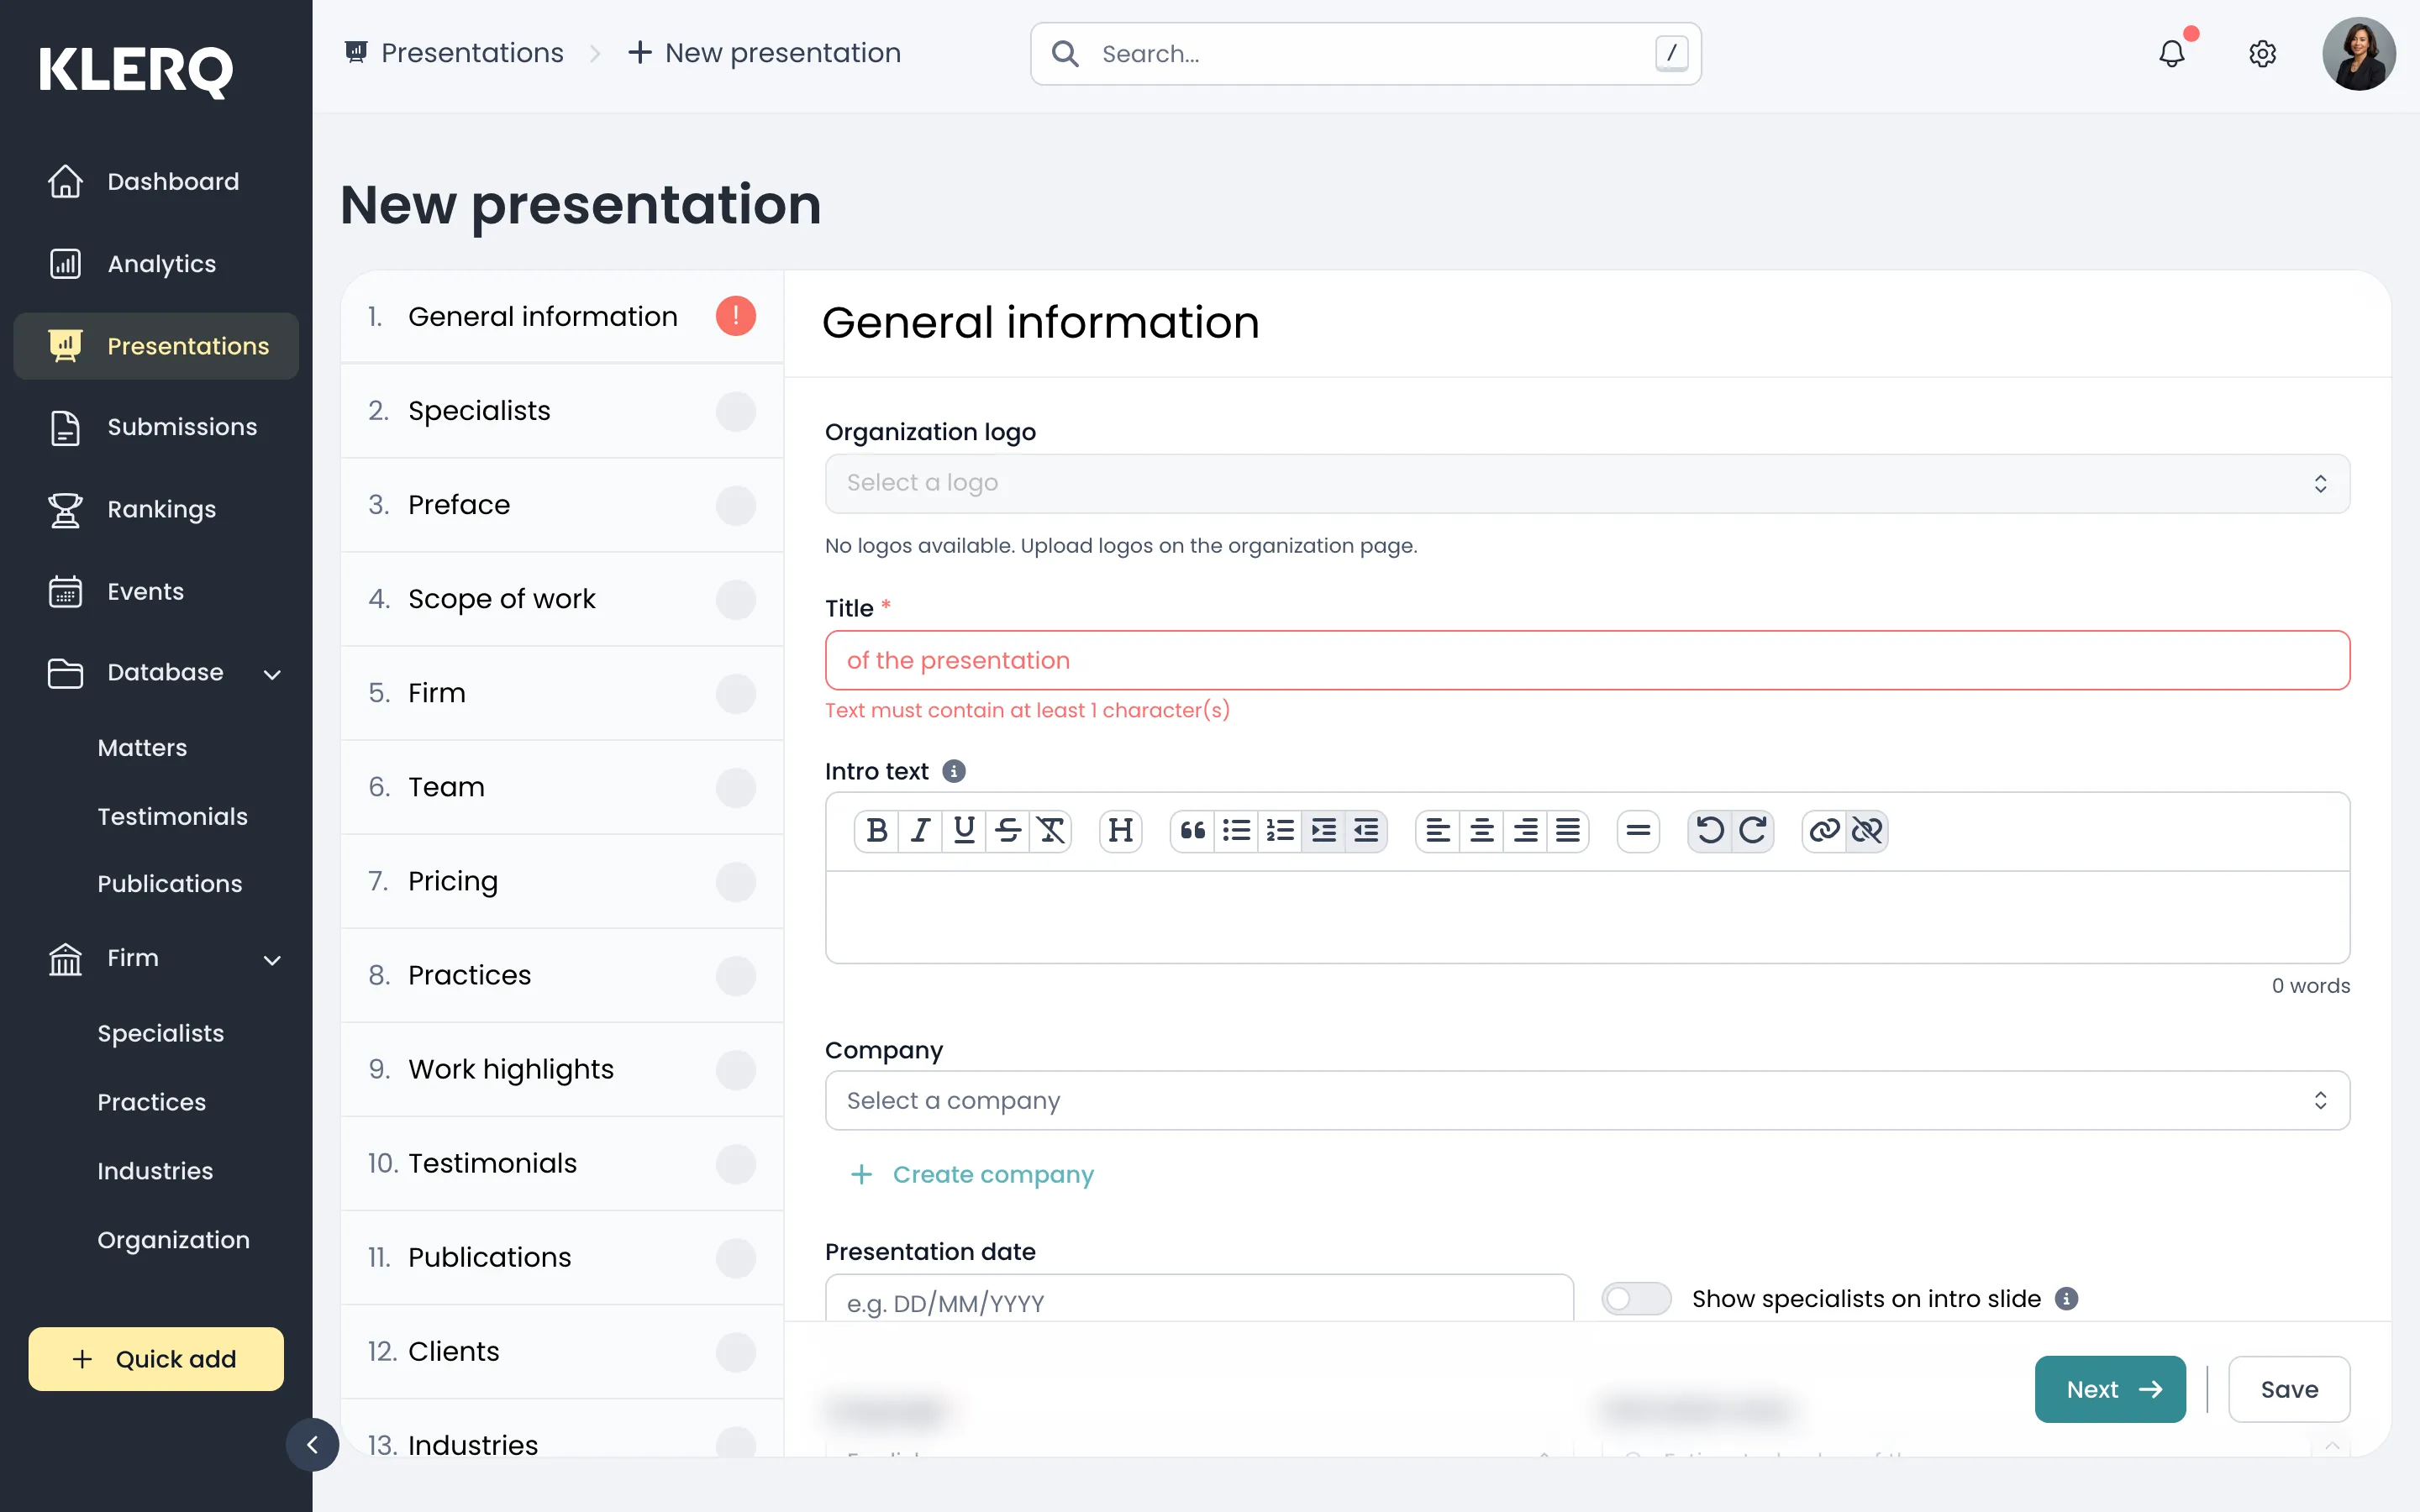Collapse the Firm sidebar section

point(271,960)
